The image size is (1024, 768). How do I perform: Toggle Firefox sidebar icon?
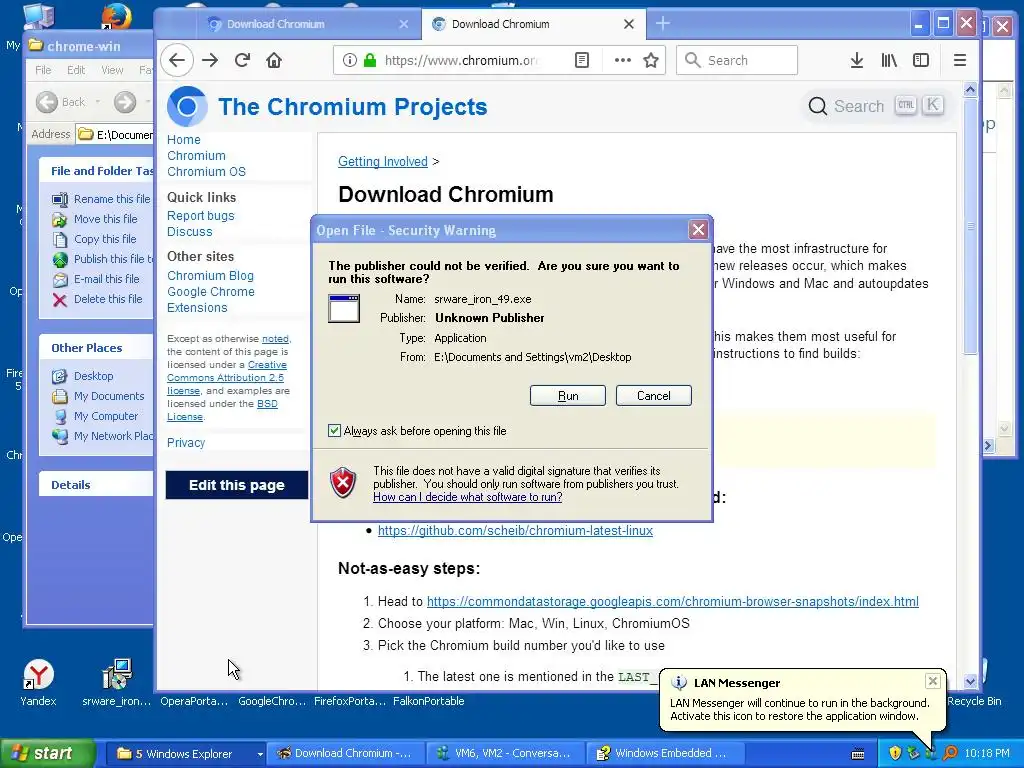[x=921, y=60]
